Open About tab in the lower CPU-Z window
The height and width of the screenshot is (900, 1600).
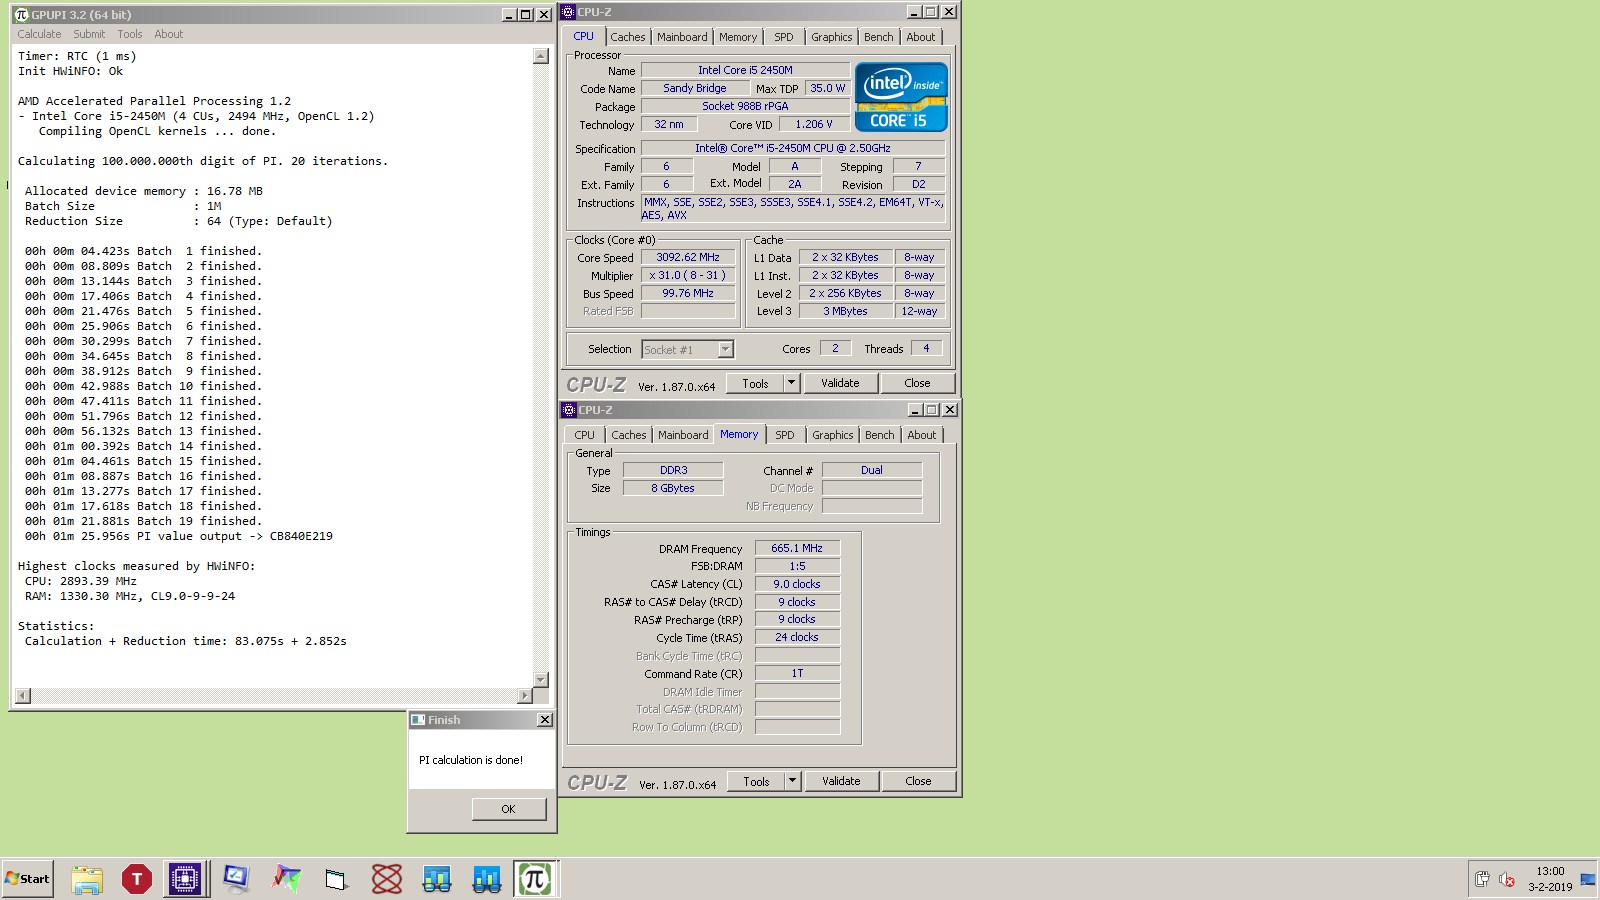922,435
